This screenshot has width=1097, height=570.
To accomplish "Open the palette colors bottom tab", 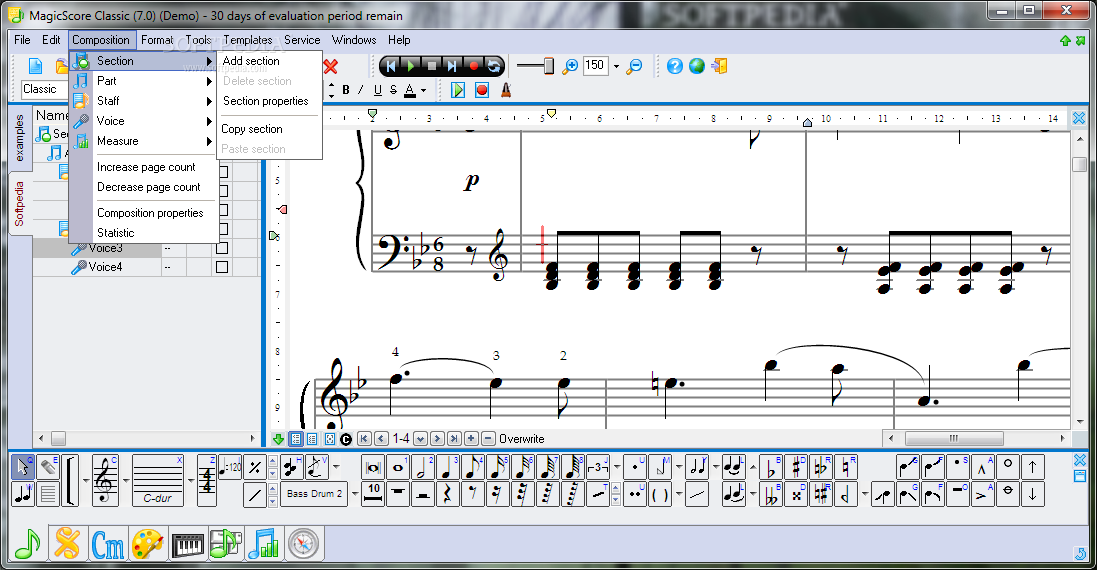I will coord(148,544).
